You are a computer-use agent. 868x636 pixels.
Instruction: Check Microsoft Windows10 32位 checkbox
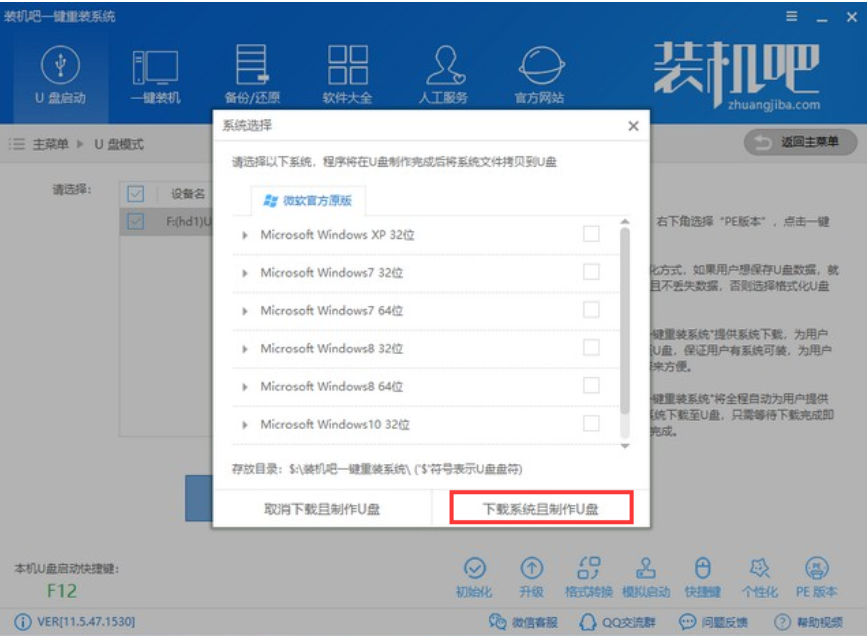591,423
